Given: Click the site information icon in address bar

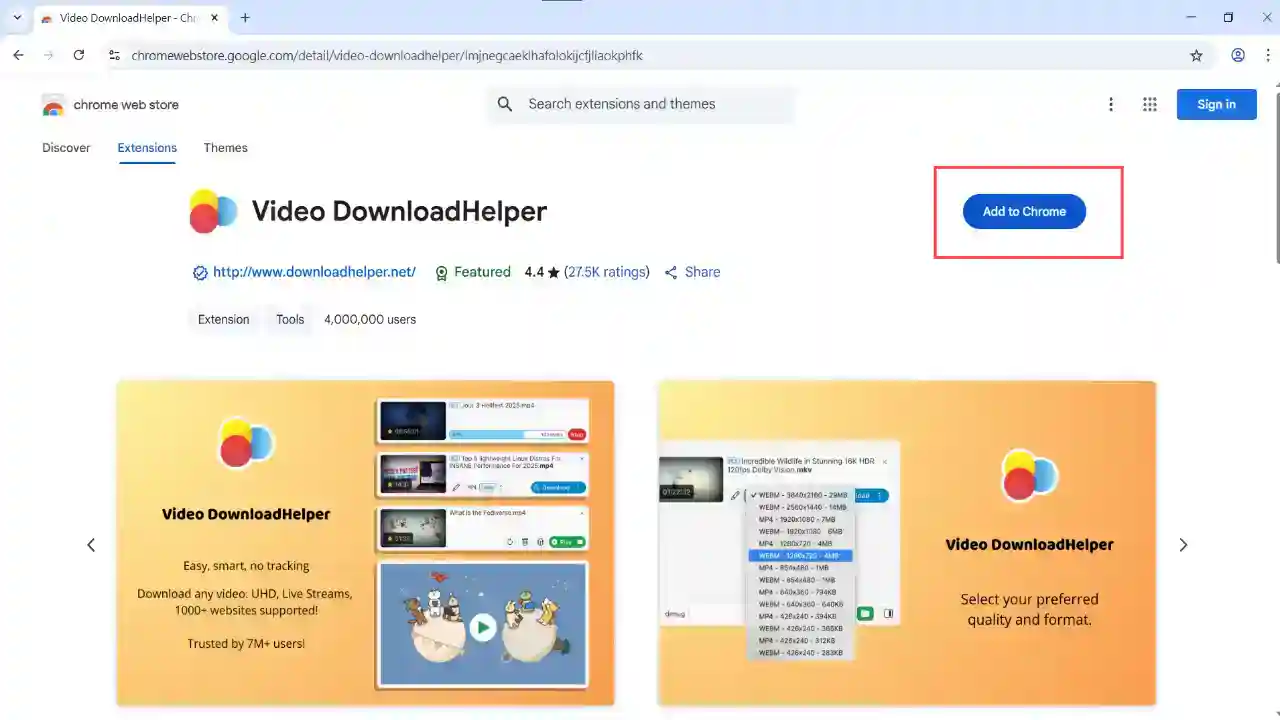Looking at the screenshot, I should coord(114,55).
